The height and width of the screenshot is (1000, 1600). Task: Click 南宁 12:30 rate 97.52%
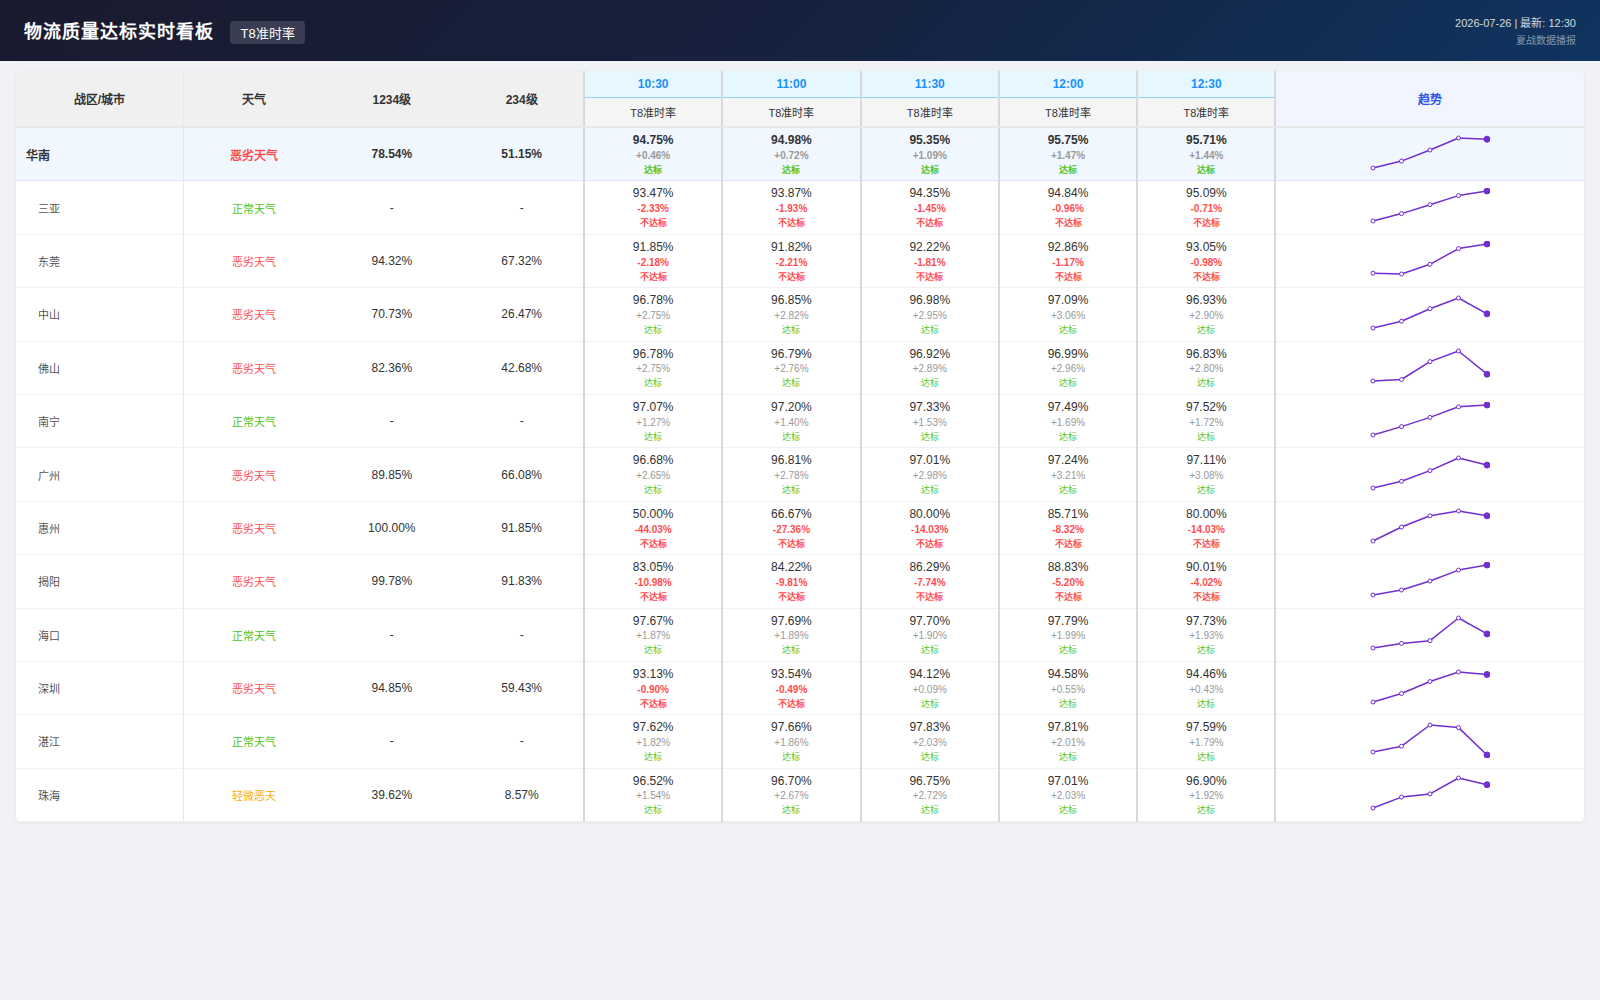(x=1206, y=407)
